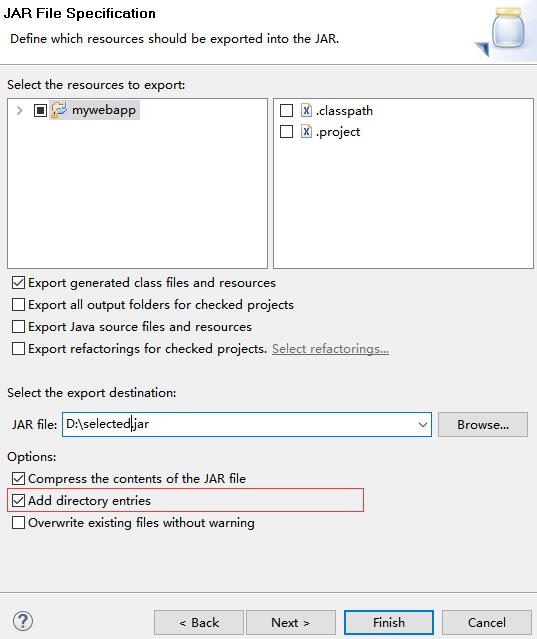Viewport: 537px width, 639px height.
Task: Click in the JAR file path field
Action: (x=240, y=425)
